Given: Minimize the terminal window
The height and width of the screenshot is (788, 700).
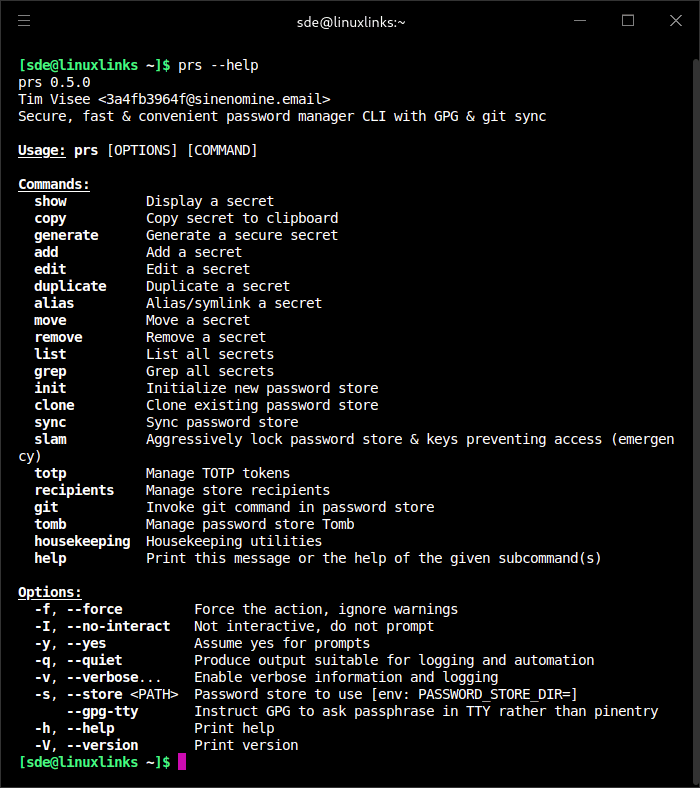Looking at the screenshot, I should click(580, 21).
